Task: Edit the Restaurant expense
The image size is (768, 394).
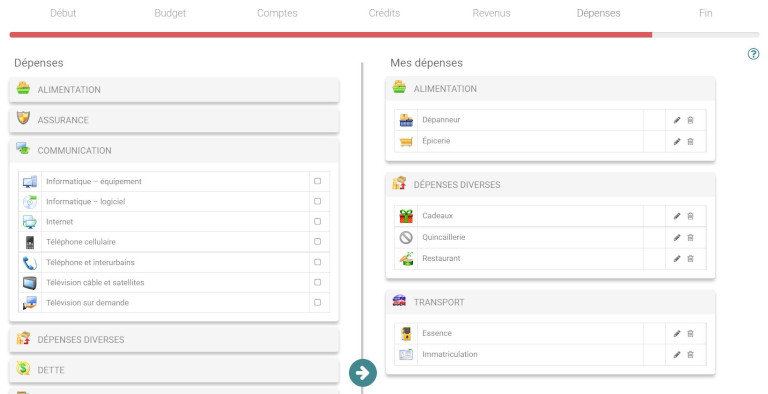Action: tap(677, 259)
